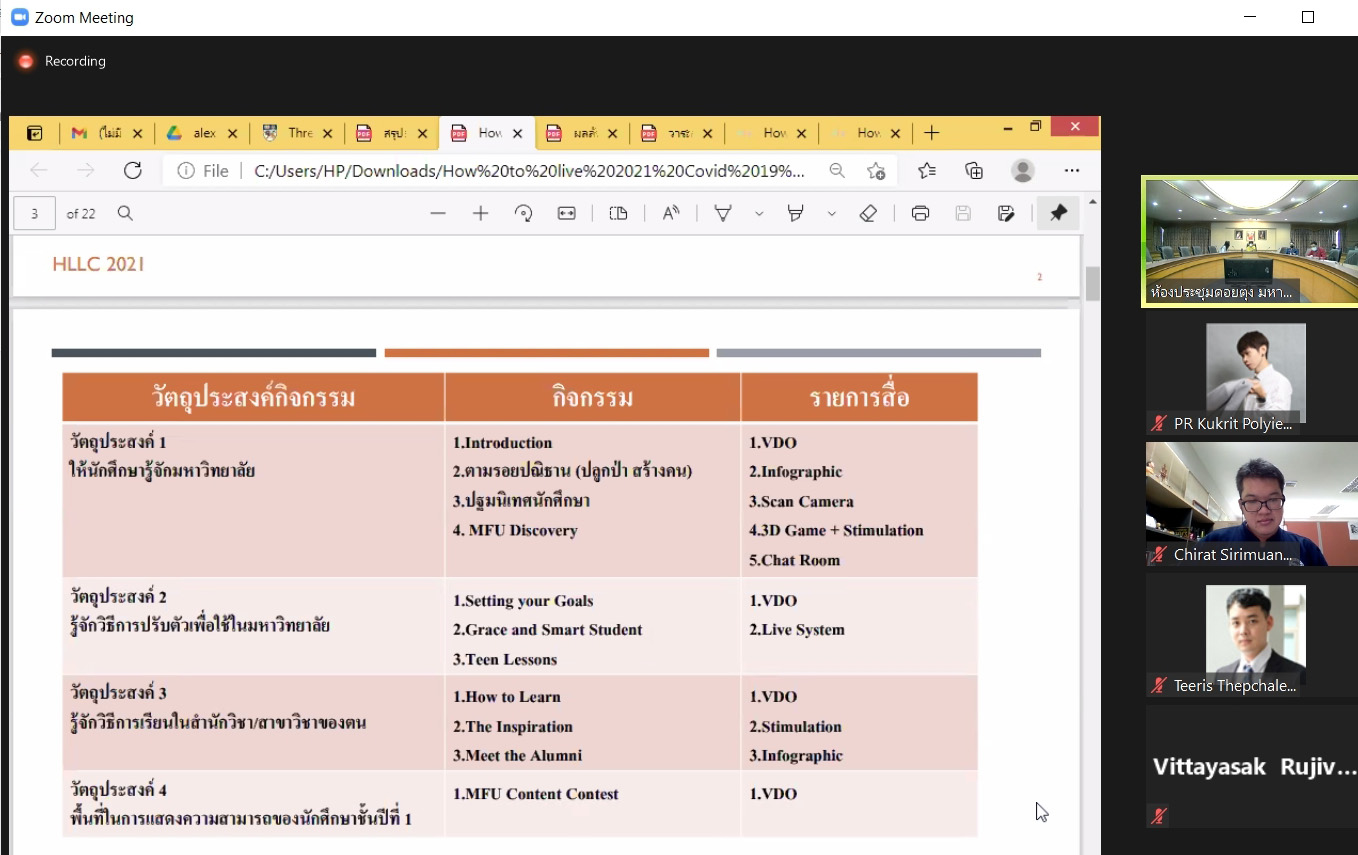
Task: Click the browser refresh button
Action: pyautogui.click(x=132, y=171)
